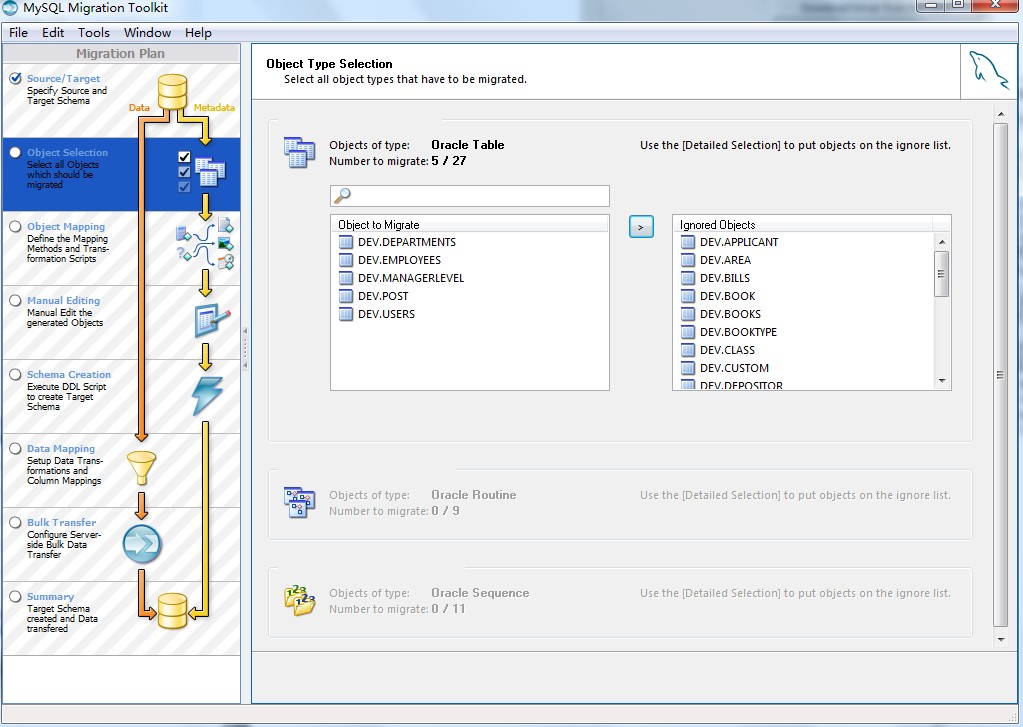Click the Data Mapping funnel icon
The image size is (1023, 727).
(x=142, y=467)
